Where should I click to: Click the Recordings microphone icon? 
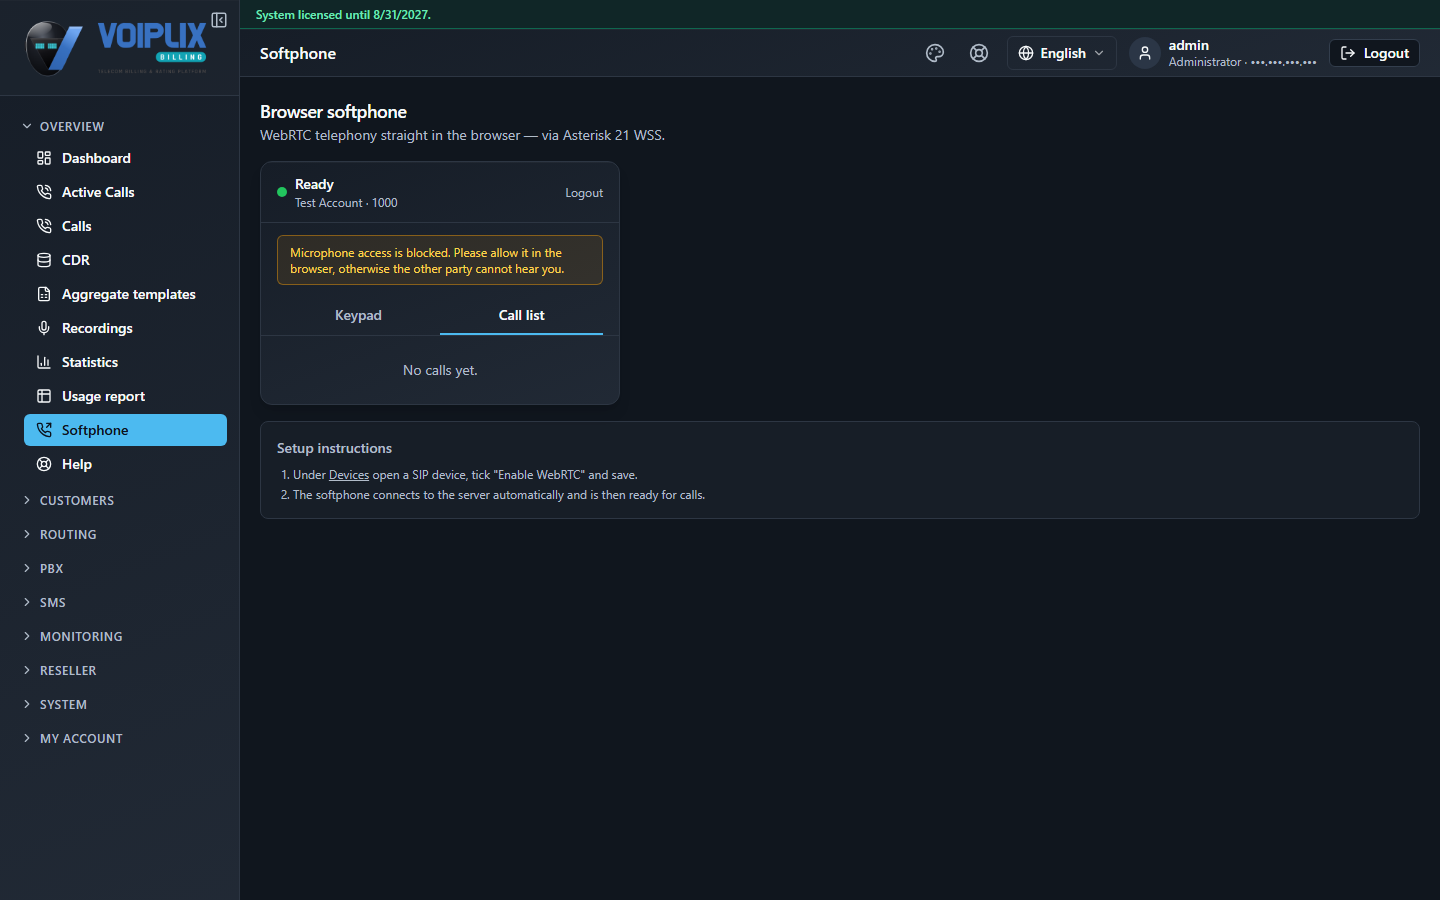coord(44,328)
